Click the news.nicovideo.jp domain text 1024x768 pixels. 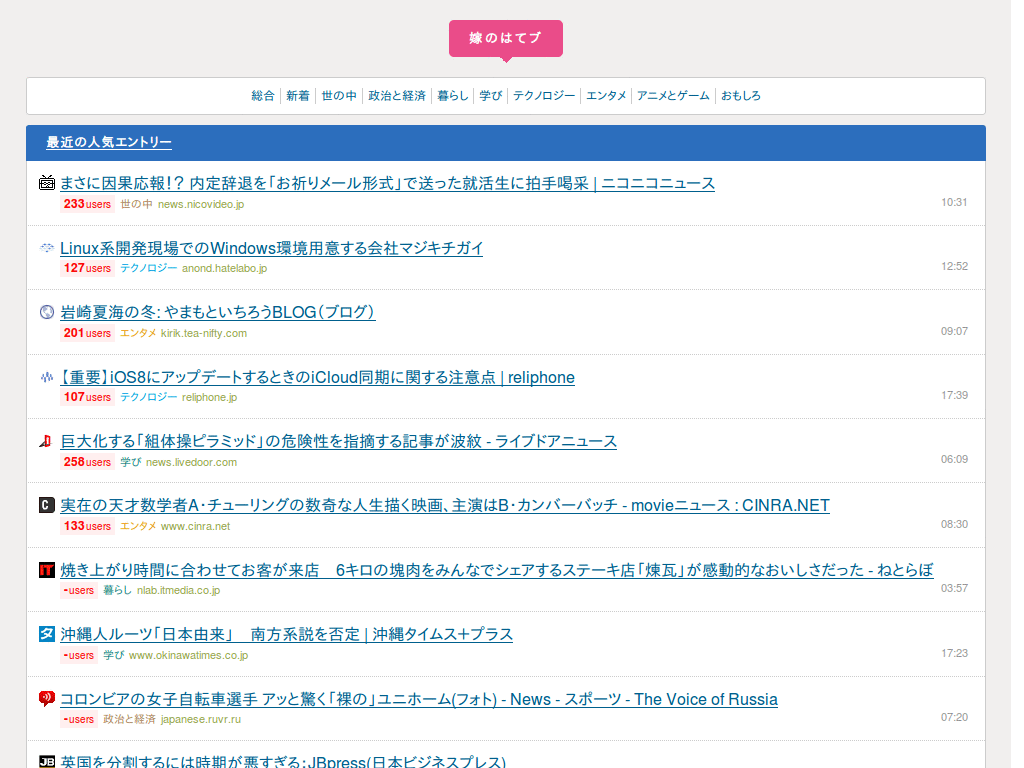(201, 204)
